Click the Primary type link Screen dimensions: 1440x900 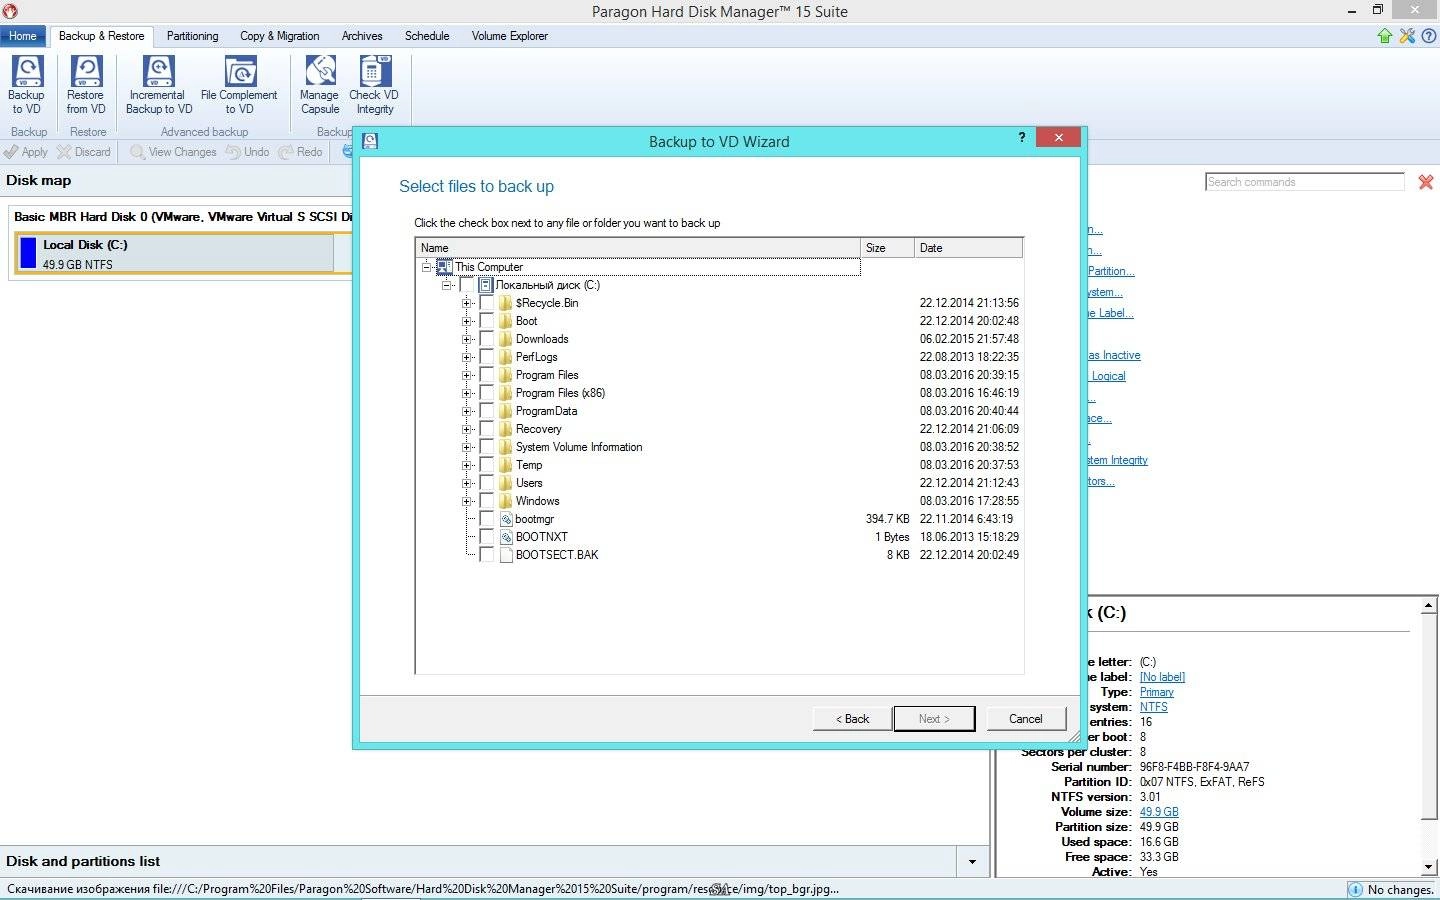pyautogui.click(x=1157, y=692)
